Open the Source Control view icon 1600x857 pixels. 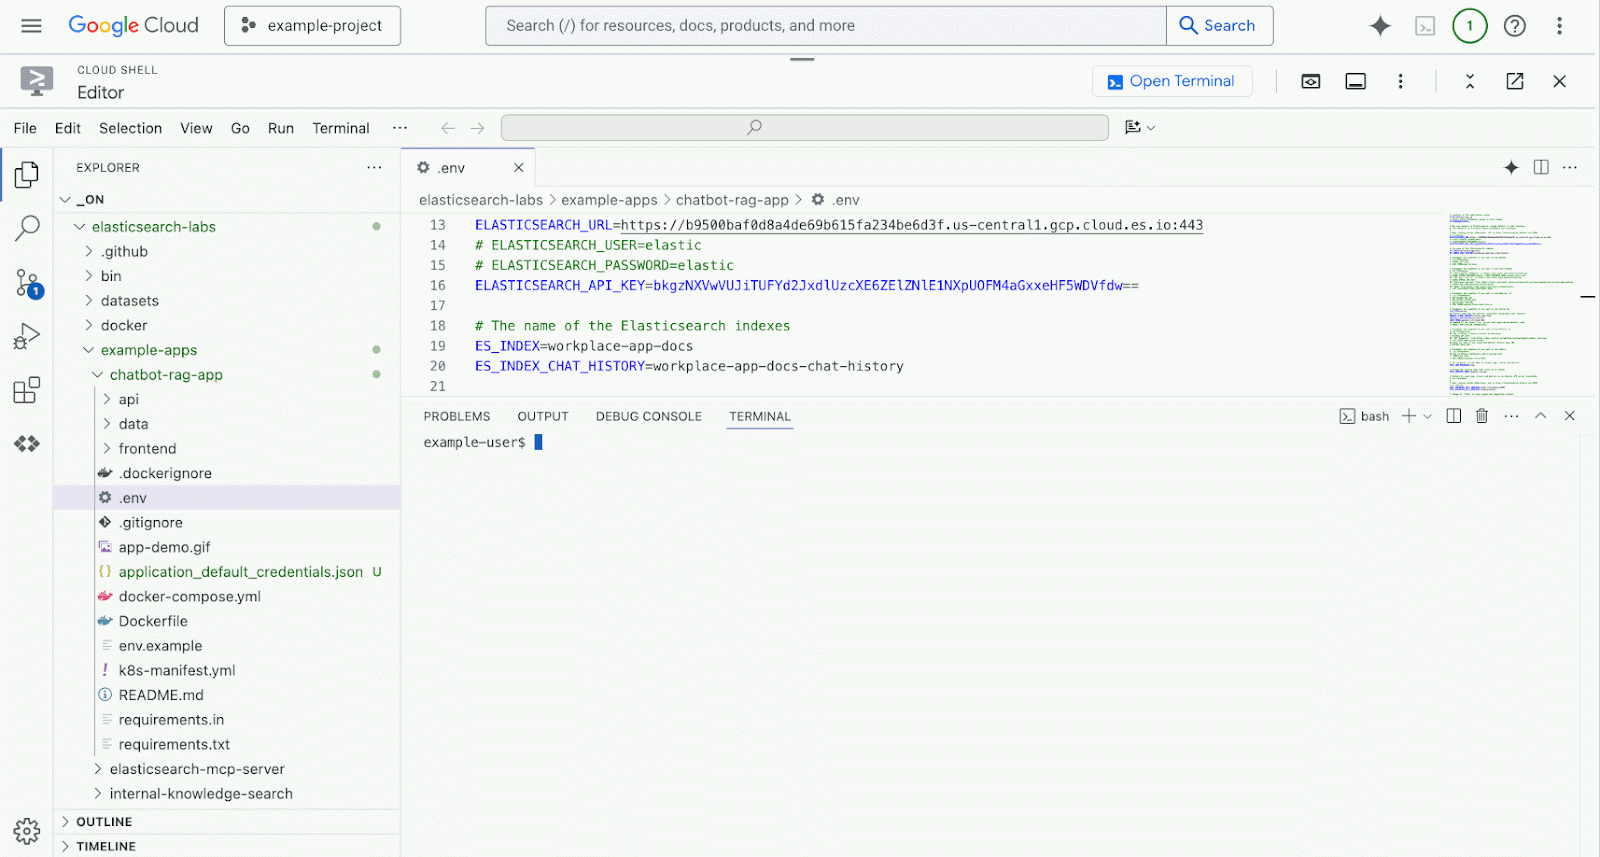point(27,283)
